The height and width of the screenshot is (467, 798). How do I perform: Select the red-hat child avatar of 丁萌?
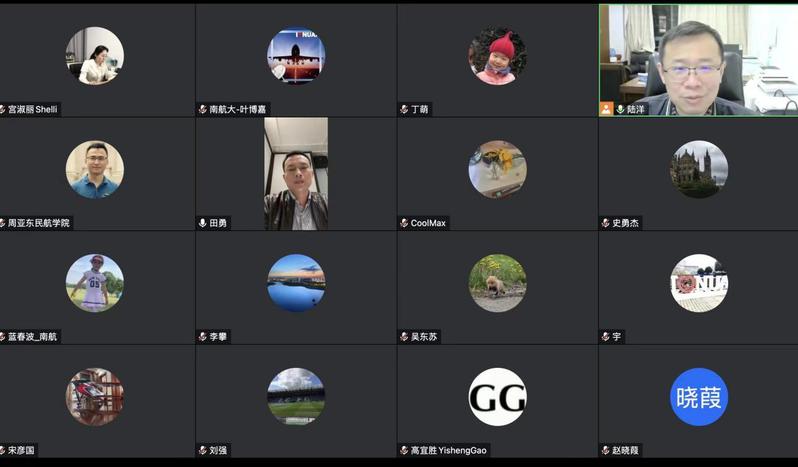pos(497,56)
